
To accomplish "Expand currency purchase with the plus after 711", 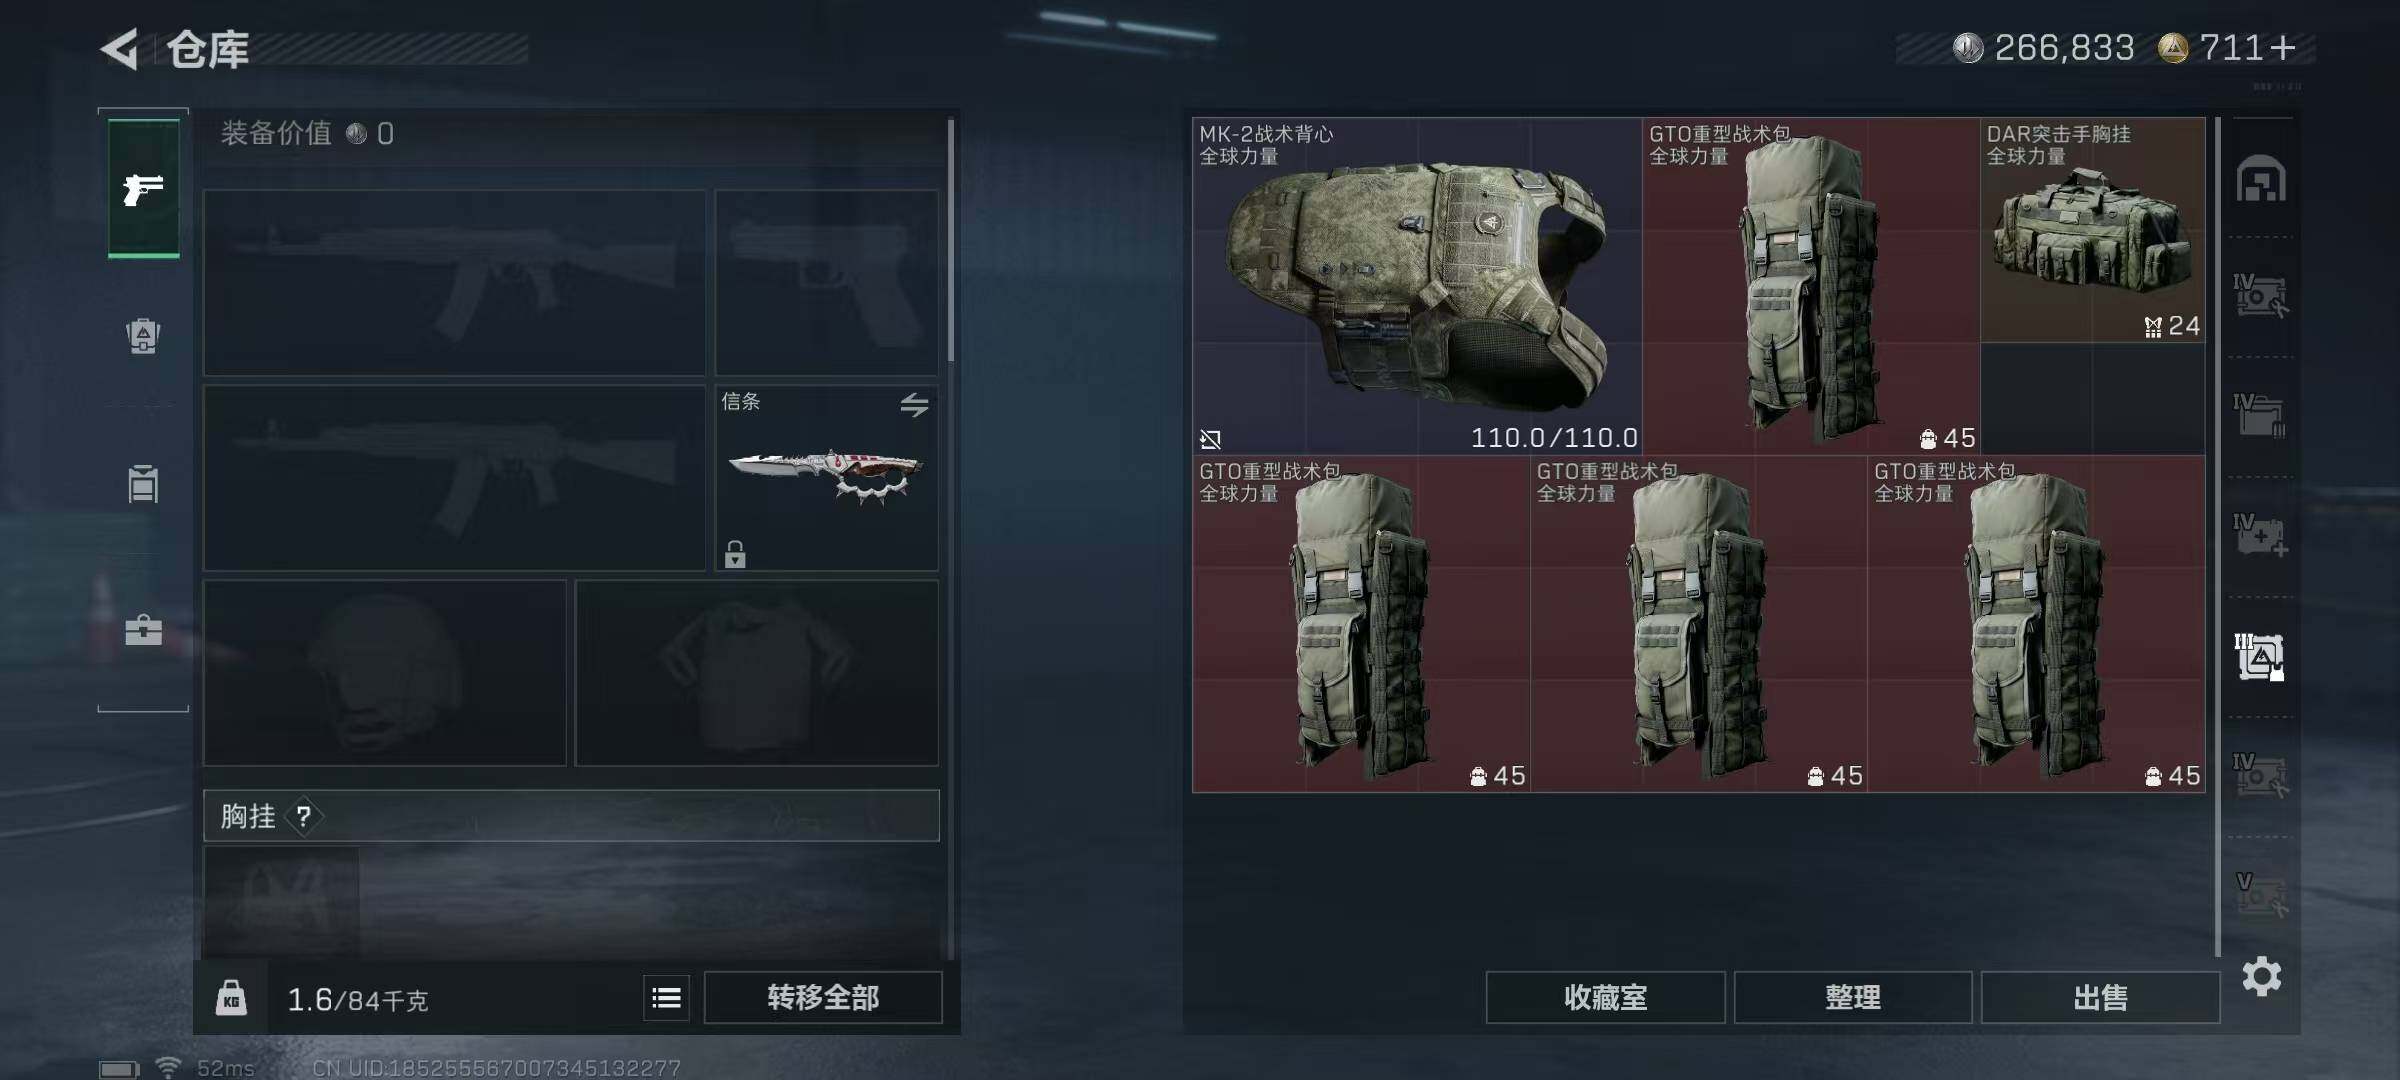I will click(x=2283, y=47).
